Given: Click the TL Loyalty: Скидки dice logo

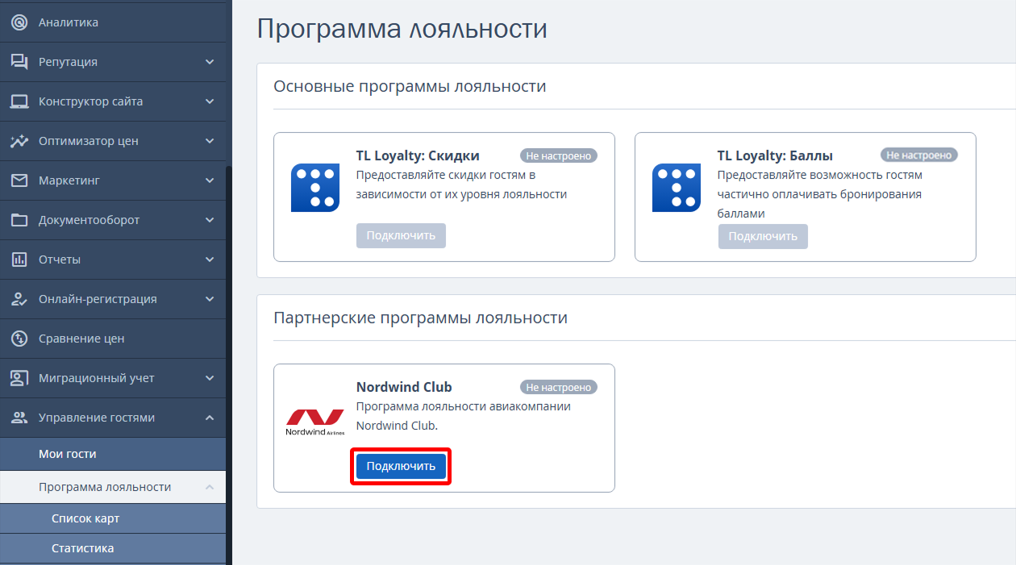Looking at the screenshot, I should pyautogui.click(x=315, y=188).
